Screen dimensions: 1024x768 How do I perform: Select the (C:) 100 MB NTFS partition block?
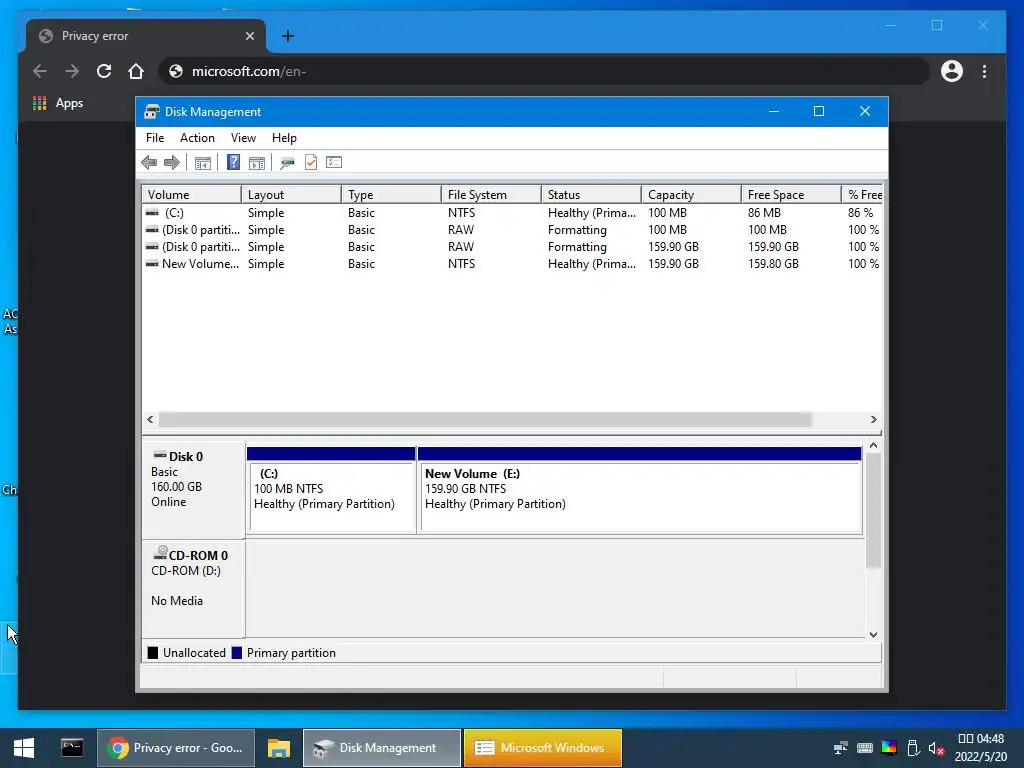pyautogui.click(x=331, y=491)
